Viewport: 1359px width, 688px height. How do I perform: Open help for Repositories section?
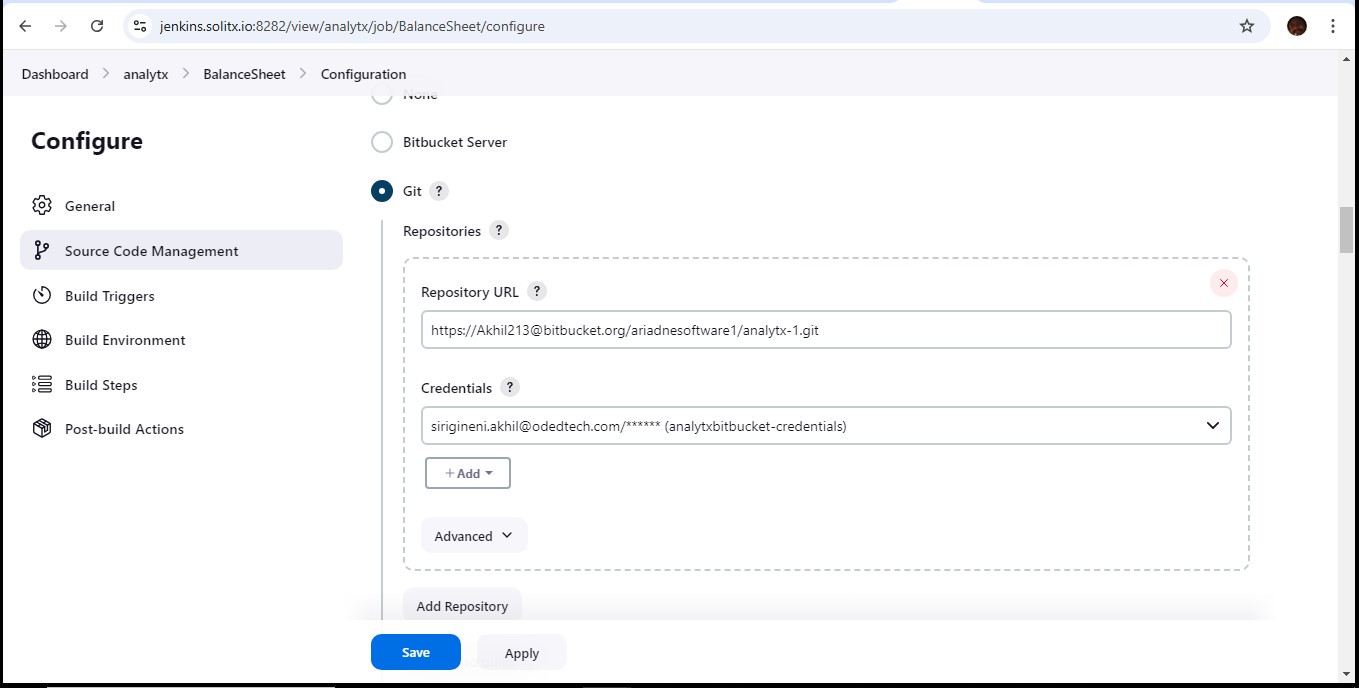click(x=499, y=230)
